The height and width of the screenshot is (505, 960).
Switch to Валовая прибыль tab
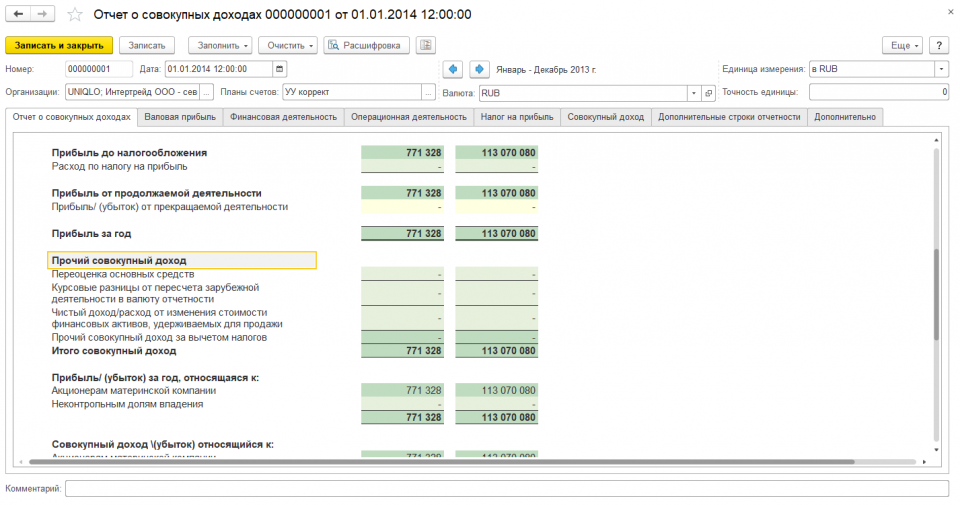180,117
